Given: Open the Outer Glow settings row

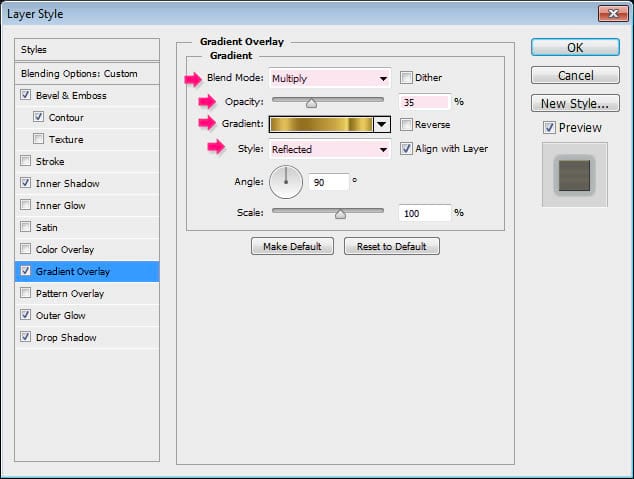Looking at the screenshot, I should point(87,315).
